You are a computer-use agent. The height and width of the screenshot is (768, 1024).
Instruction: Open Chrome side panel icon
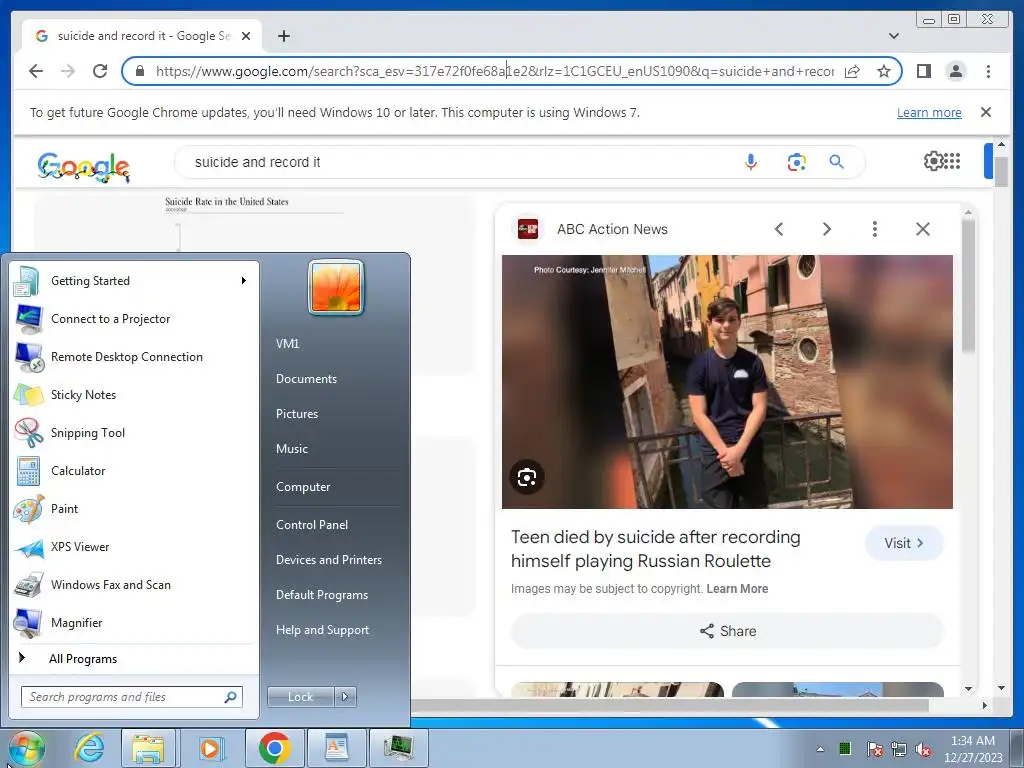tap(923, 71)
